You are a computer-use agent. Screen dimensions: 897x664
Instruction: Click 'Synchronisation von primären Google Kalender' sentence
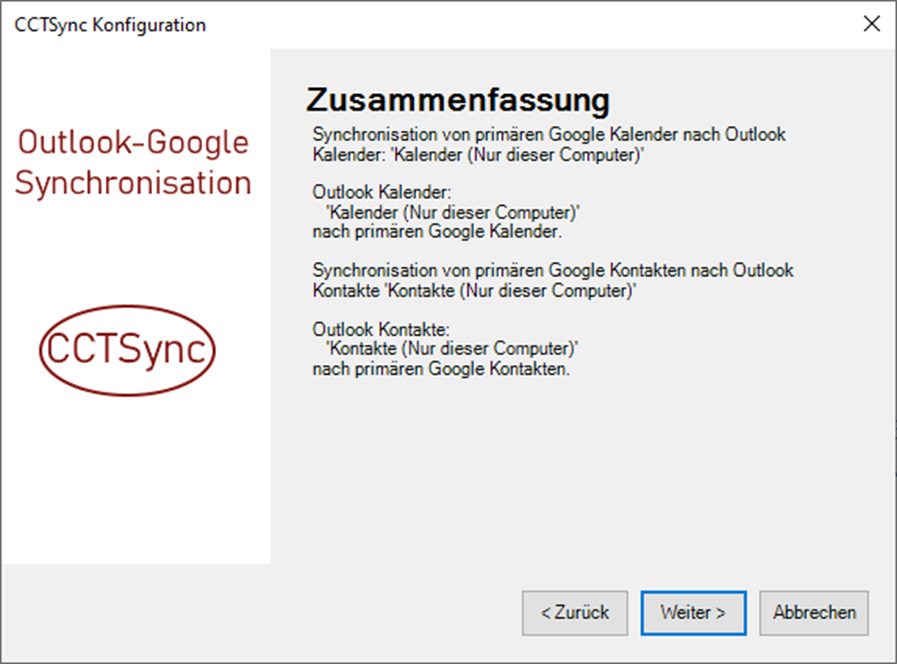[x=549, y=144]
